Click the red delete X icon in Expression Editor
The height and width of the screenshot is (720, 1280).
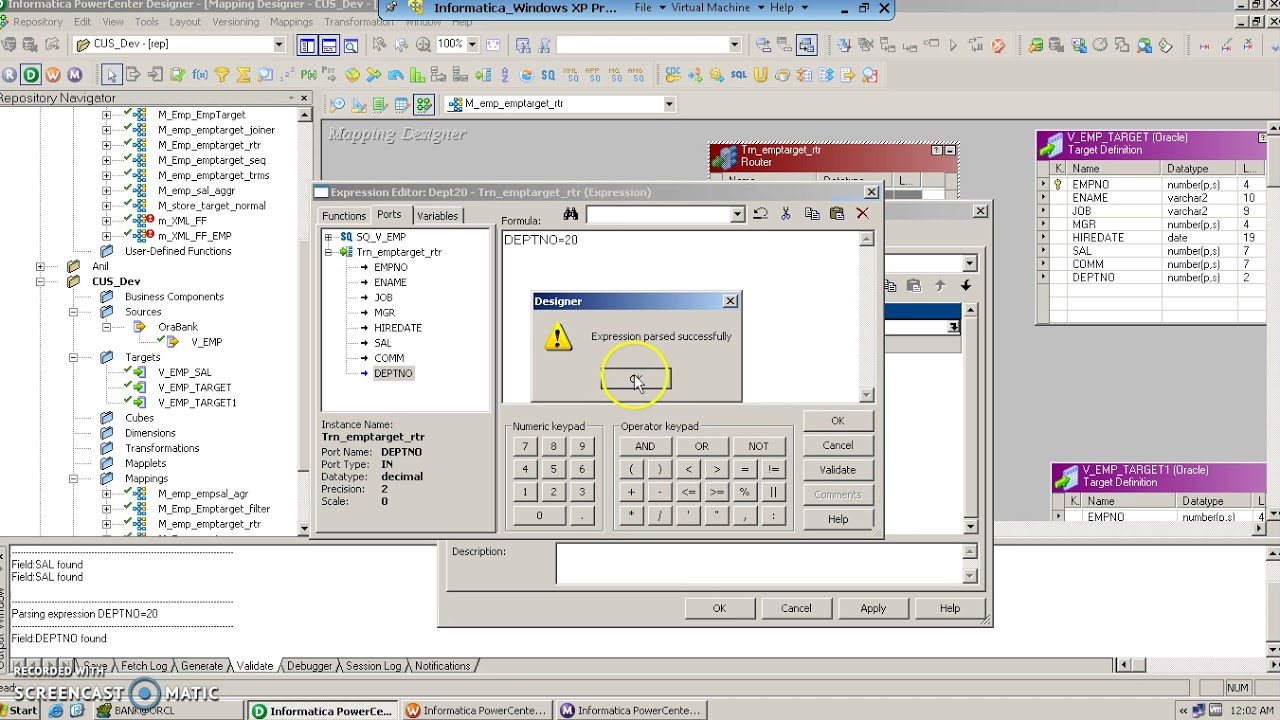[862, 214]
